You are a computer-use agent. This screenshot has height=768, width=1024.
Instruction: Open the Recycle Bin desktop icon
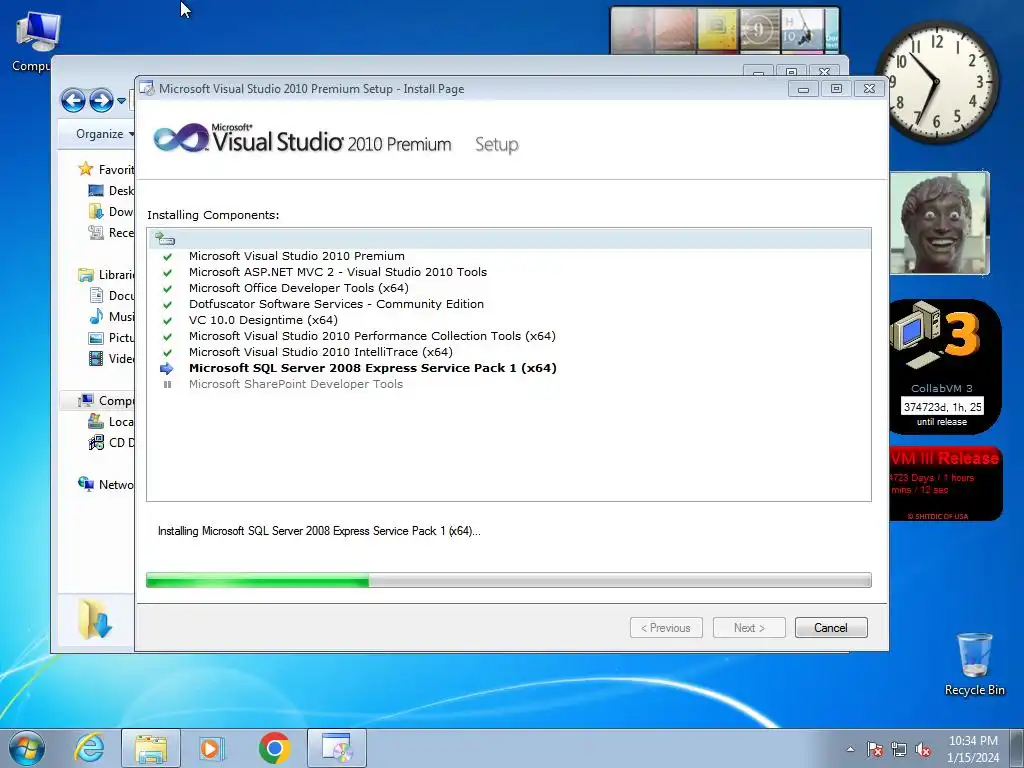(x=974, y=664)
